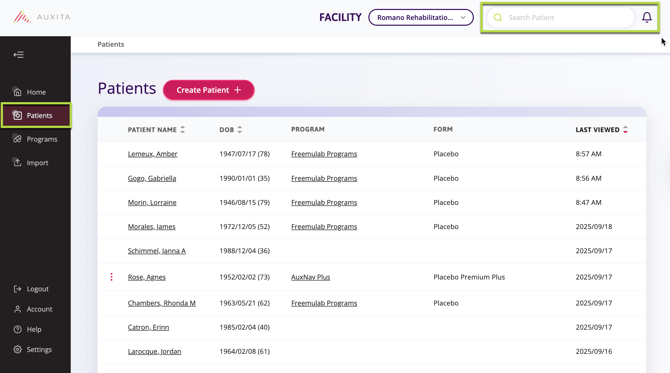
Task: Open patient Catron, Erinn
Action: (148, 327)
